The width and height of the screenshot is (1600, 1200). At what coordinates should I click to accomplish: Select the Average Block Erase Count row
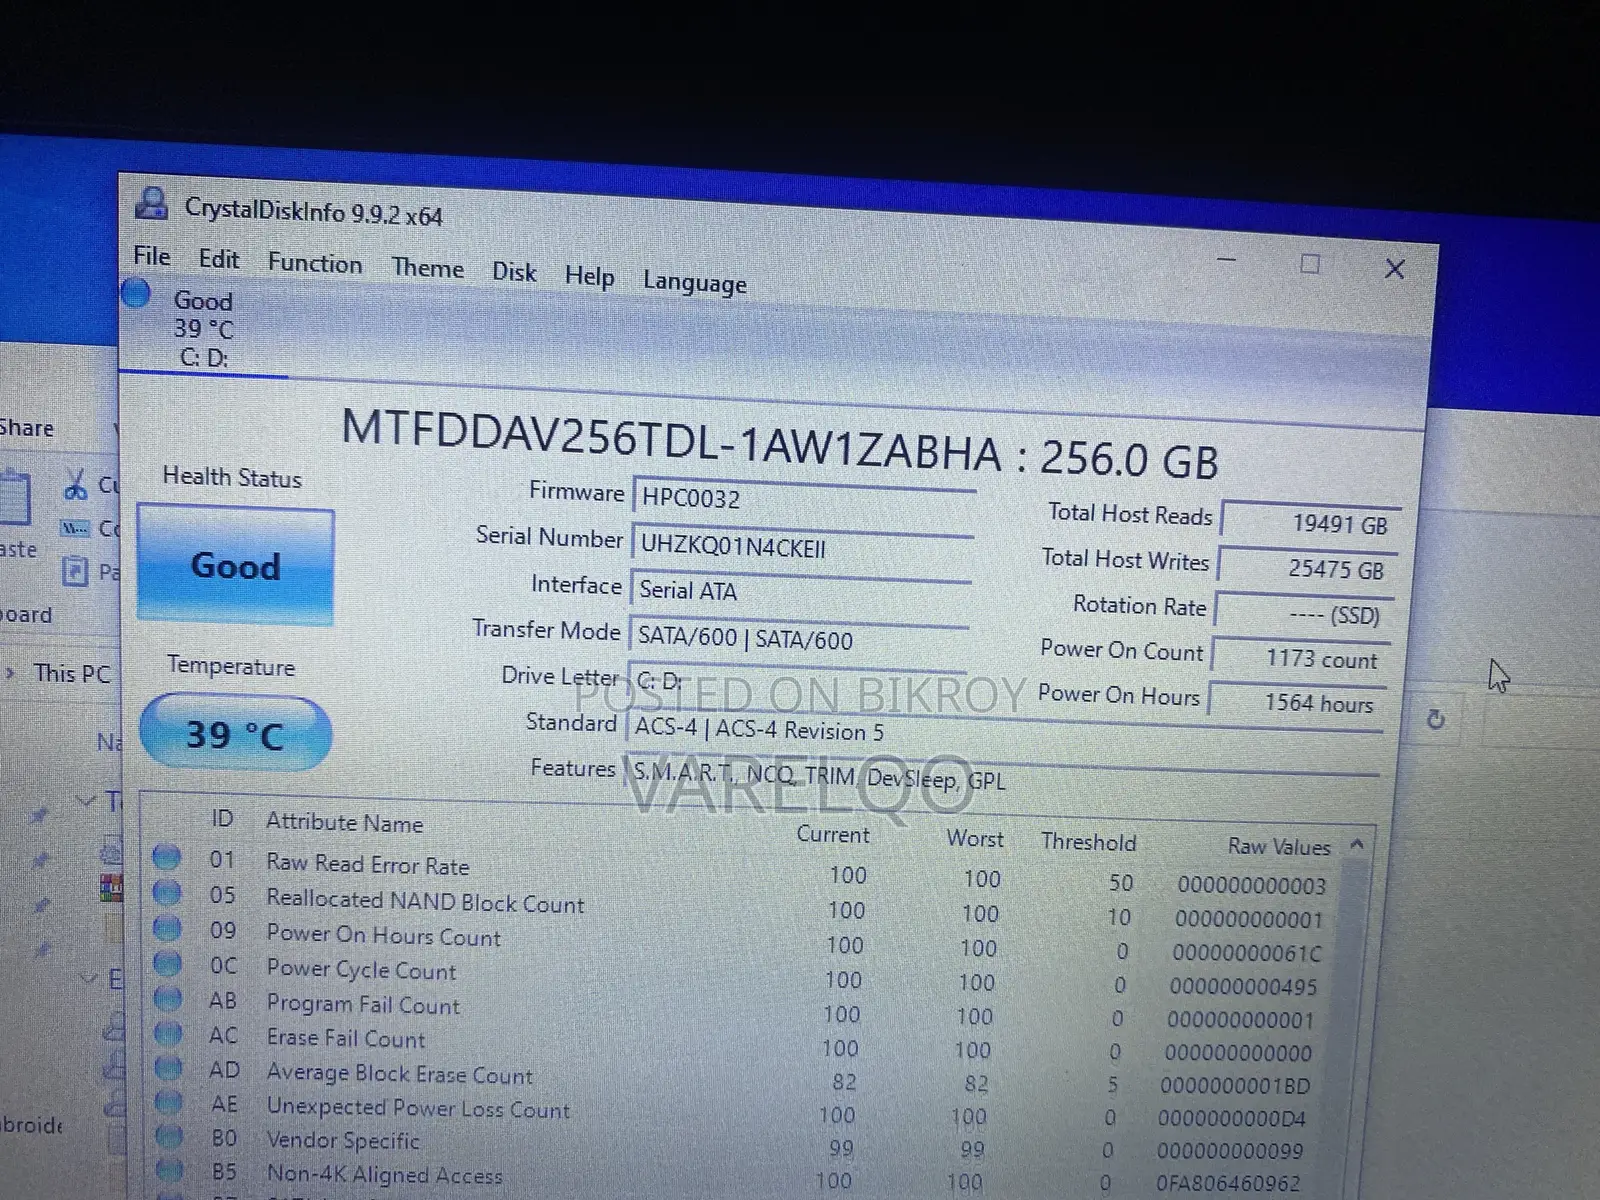coord(733,1077)
